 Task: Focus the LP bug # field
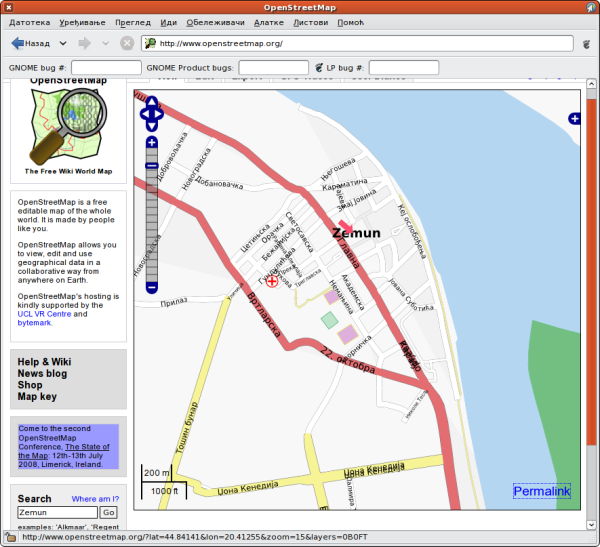click(404, 68)
